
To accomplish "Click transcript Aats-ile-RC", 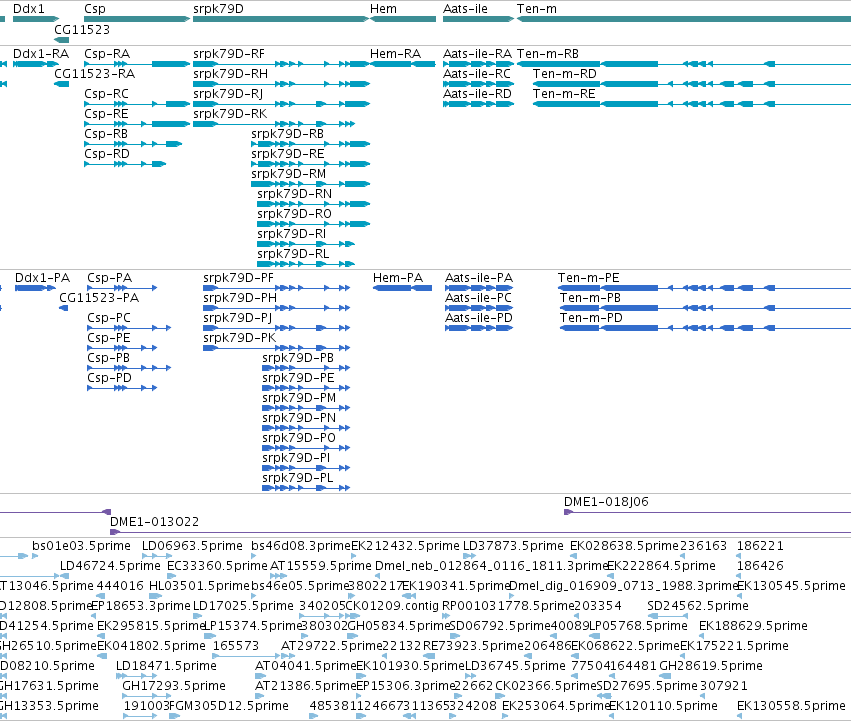I will tap(477, 74).
